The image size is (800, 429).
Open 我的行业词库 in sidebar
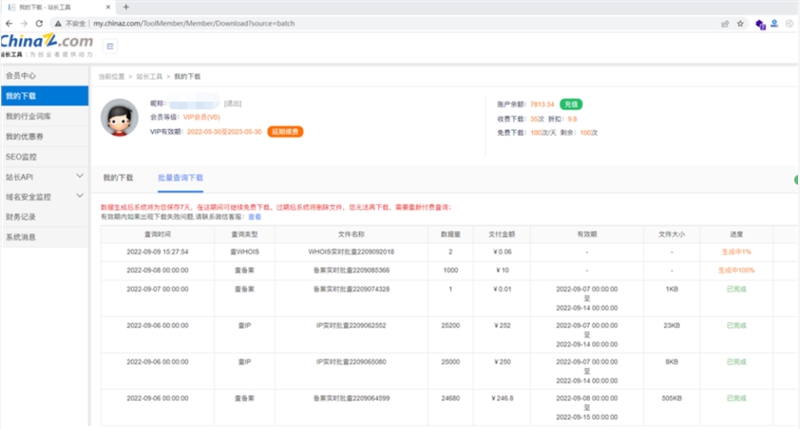pyautogui.click(x=44, y=116)
